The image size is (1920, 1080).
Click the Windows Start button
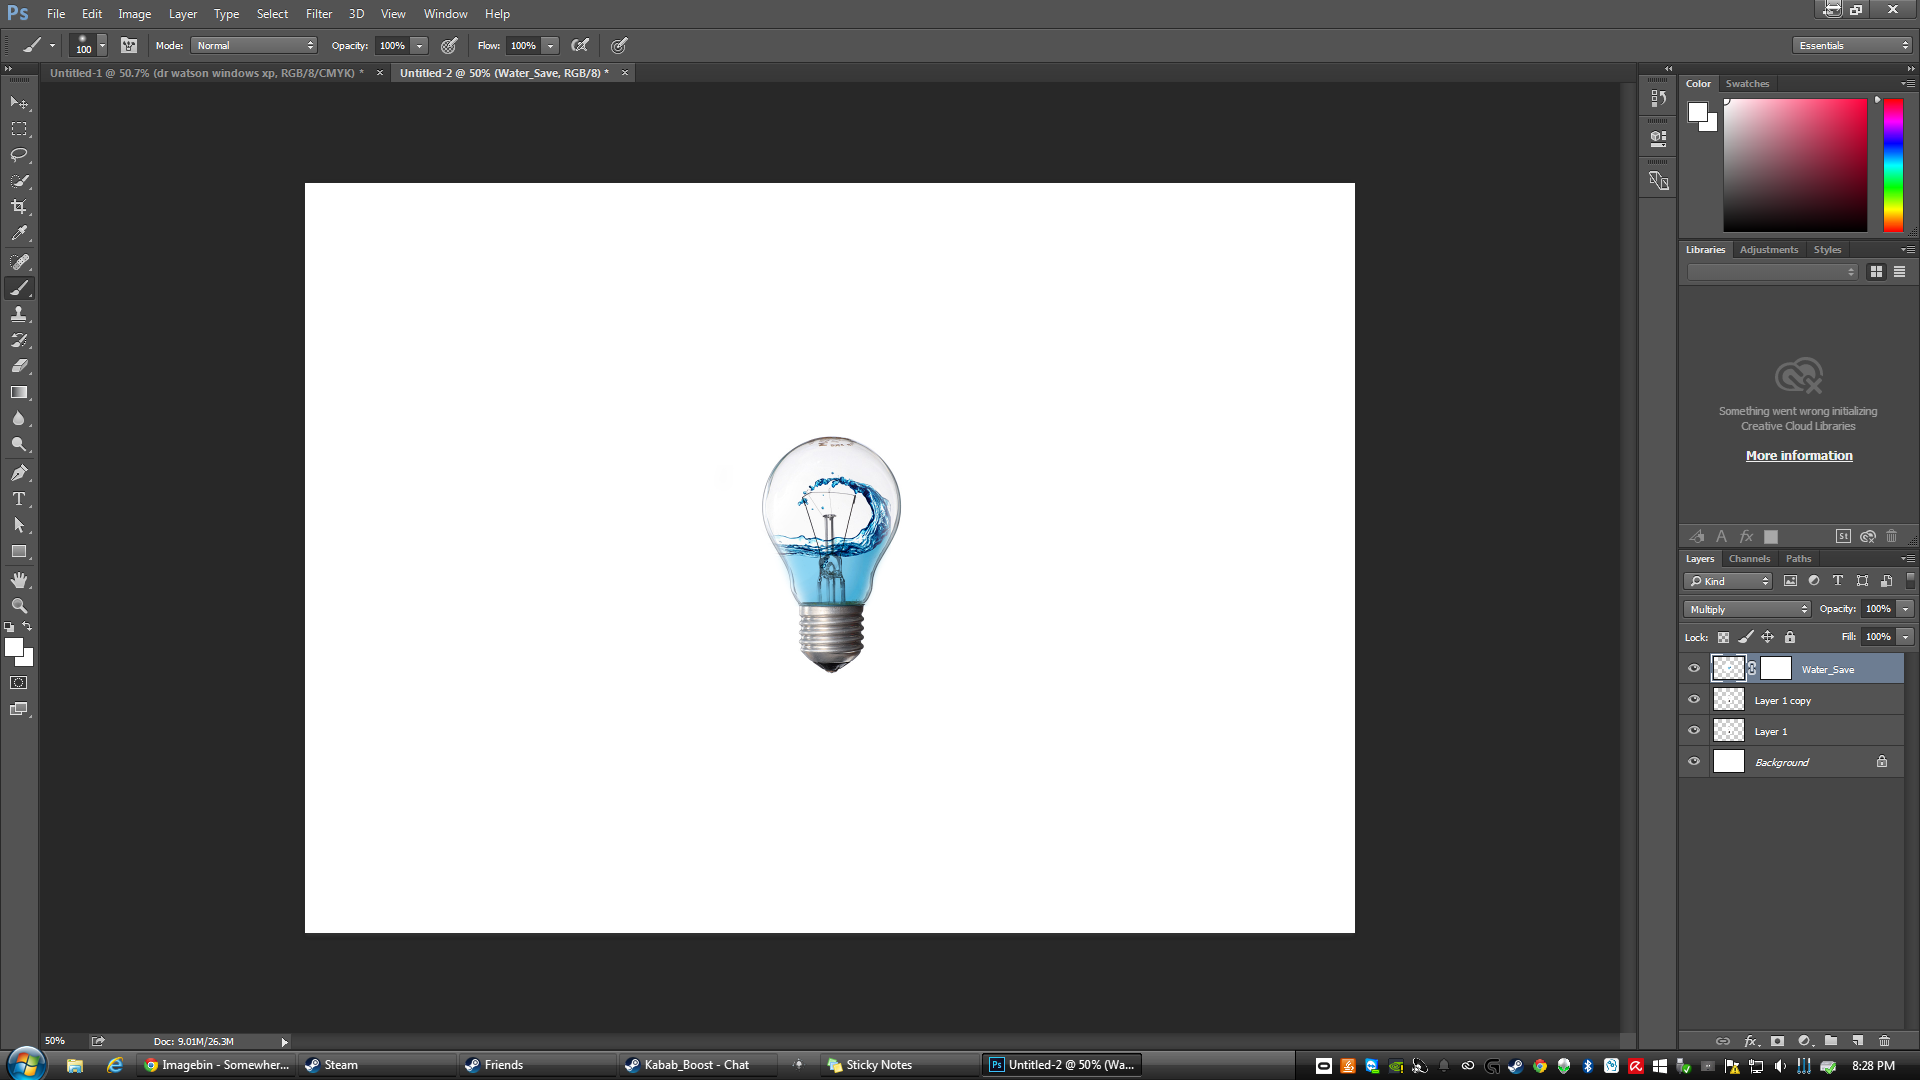pyautogui.click(x=26, y=1064)
